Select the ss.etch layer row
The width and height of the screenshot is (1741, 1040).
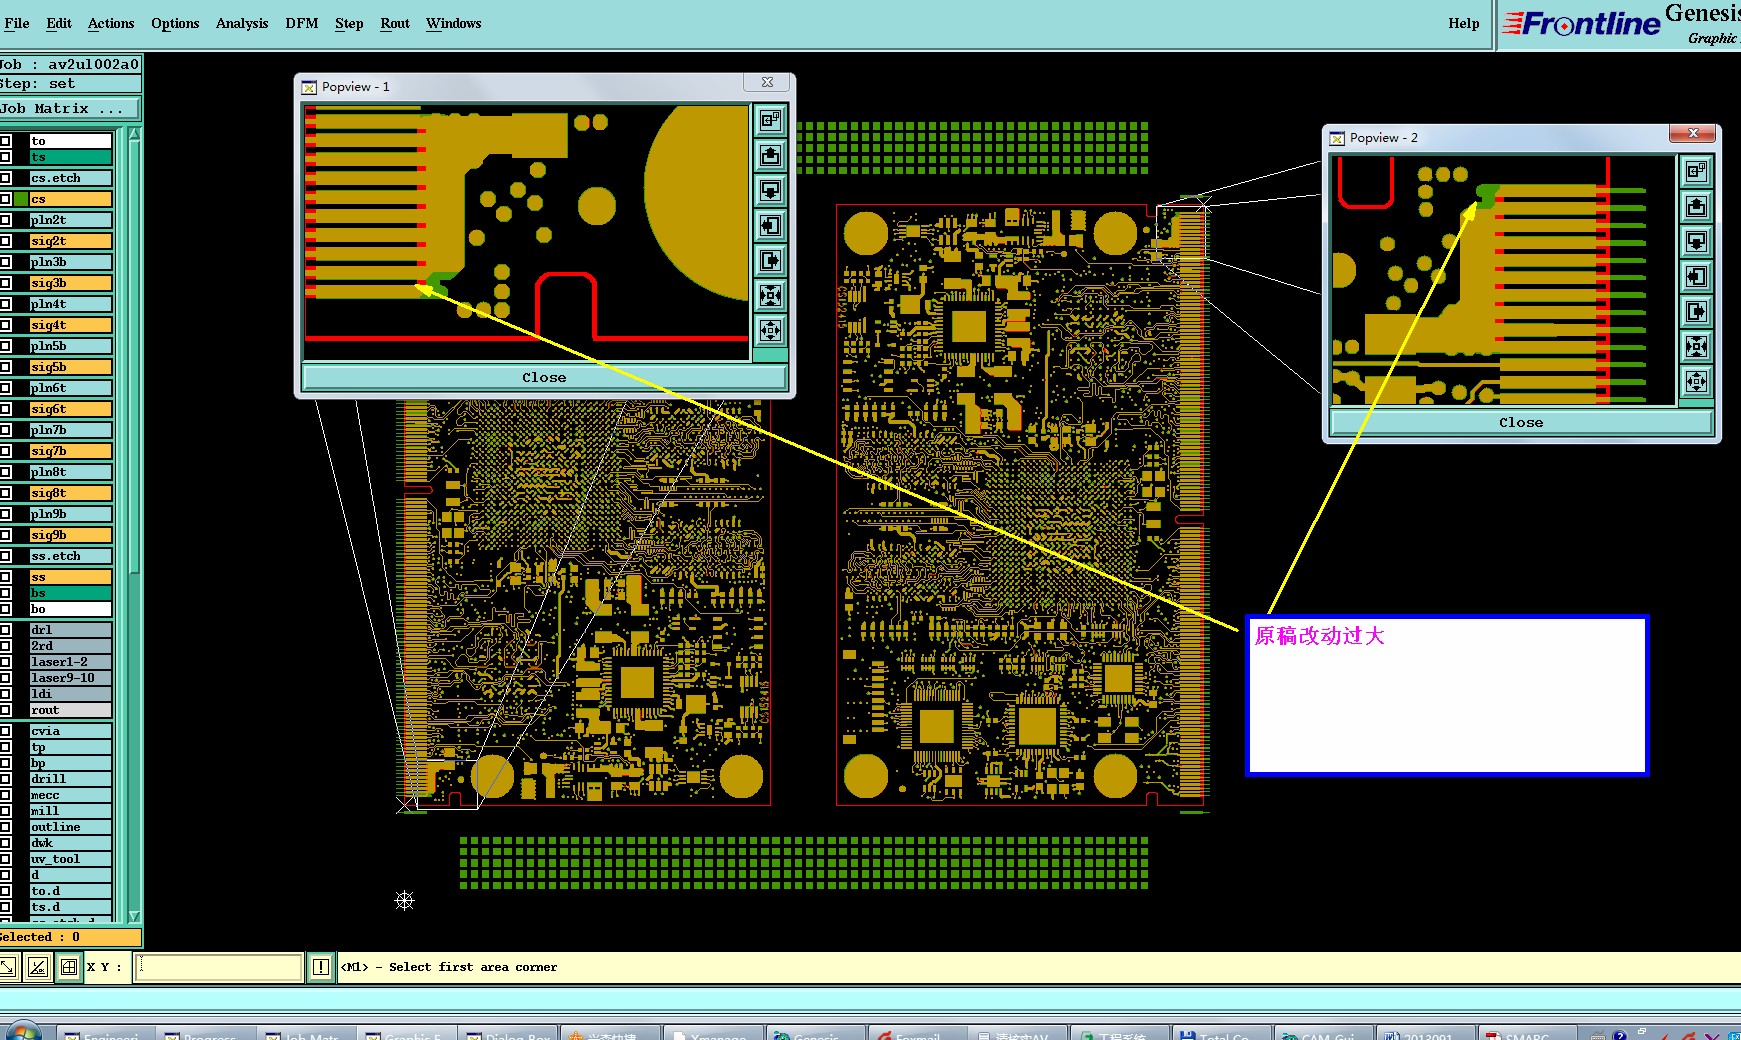70,556
